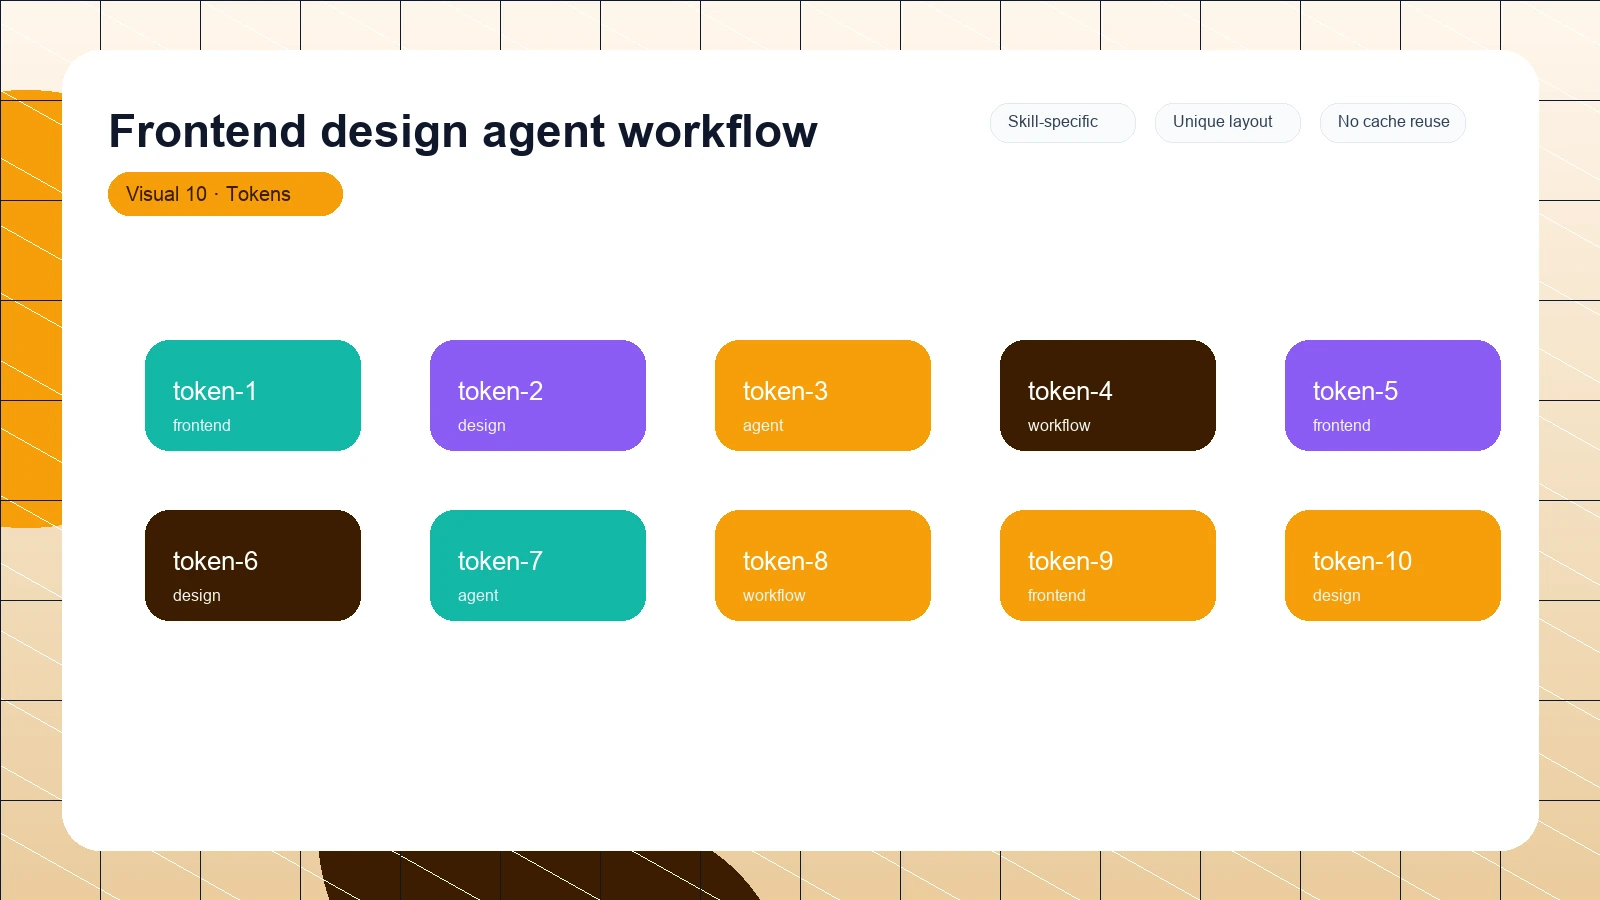The height and width of the screenshot is (900, 1600).
Task: Select the token-5 frontend card
Action: pyautogui.click(x=1393, y=395)
